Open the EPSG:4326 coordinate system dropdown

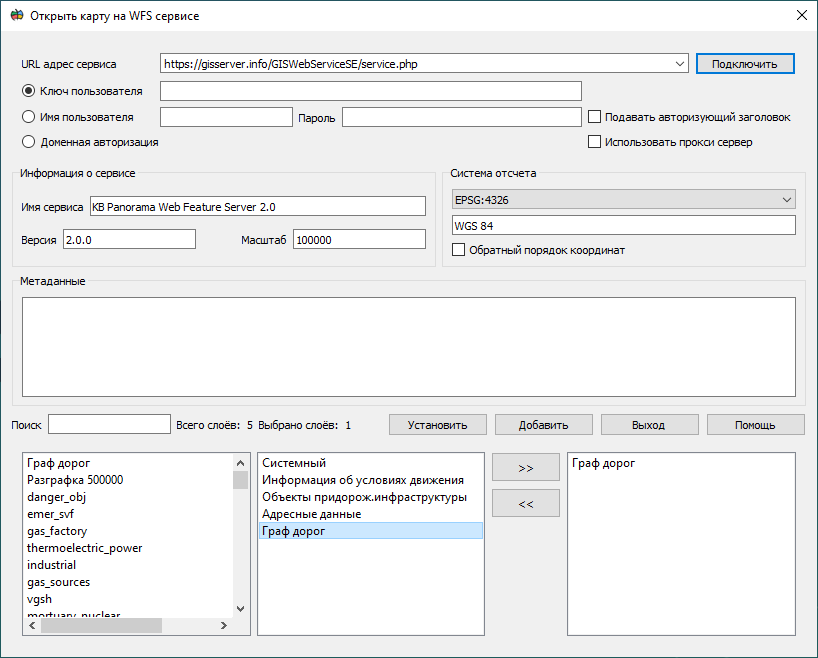786,199
